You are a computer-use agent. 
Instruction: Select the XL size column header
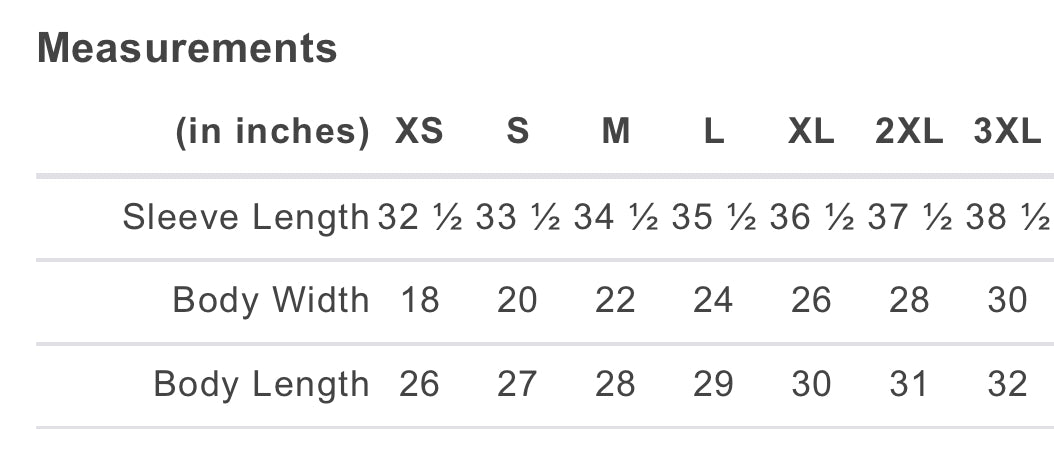(x=811, y=131)
